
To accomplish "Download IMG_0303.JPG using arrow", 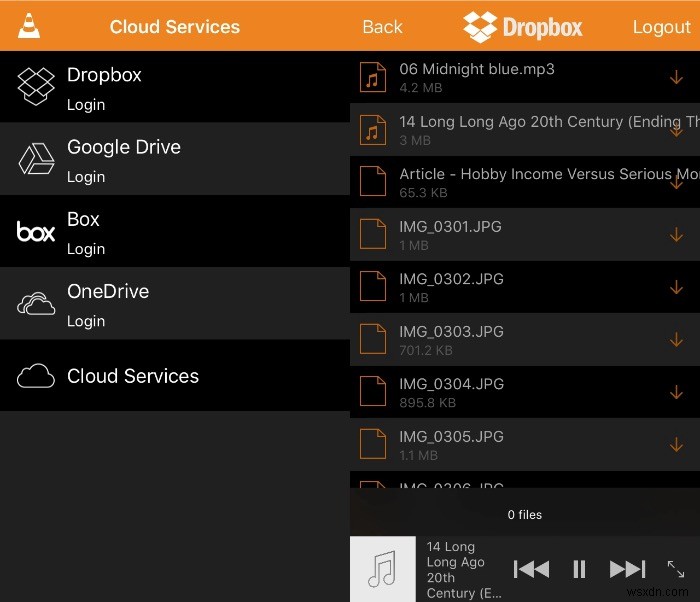I will (676, 339).
